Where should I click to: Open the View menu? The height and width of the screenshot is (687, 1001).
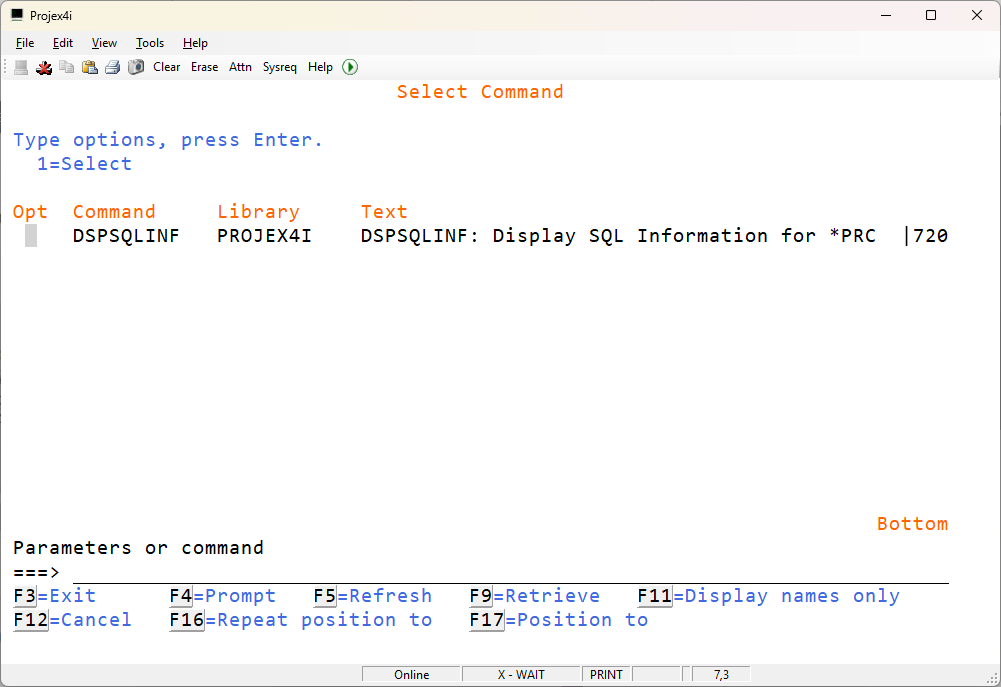click(x=104, y=43)
